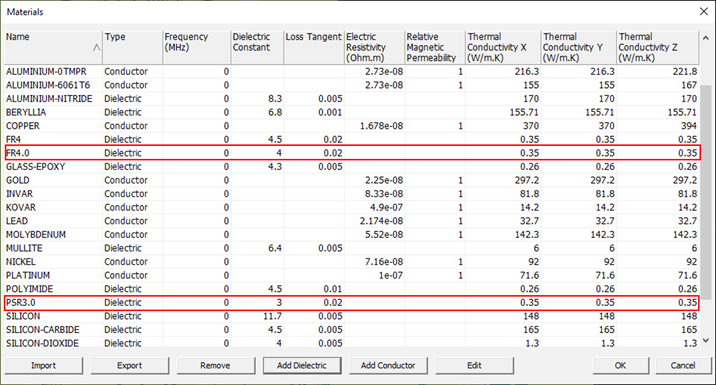
Task: Click the Type column header
Action: 132,47
